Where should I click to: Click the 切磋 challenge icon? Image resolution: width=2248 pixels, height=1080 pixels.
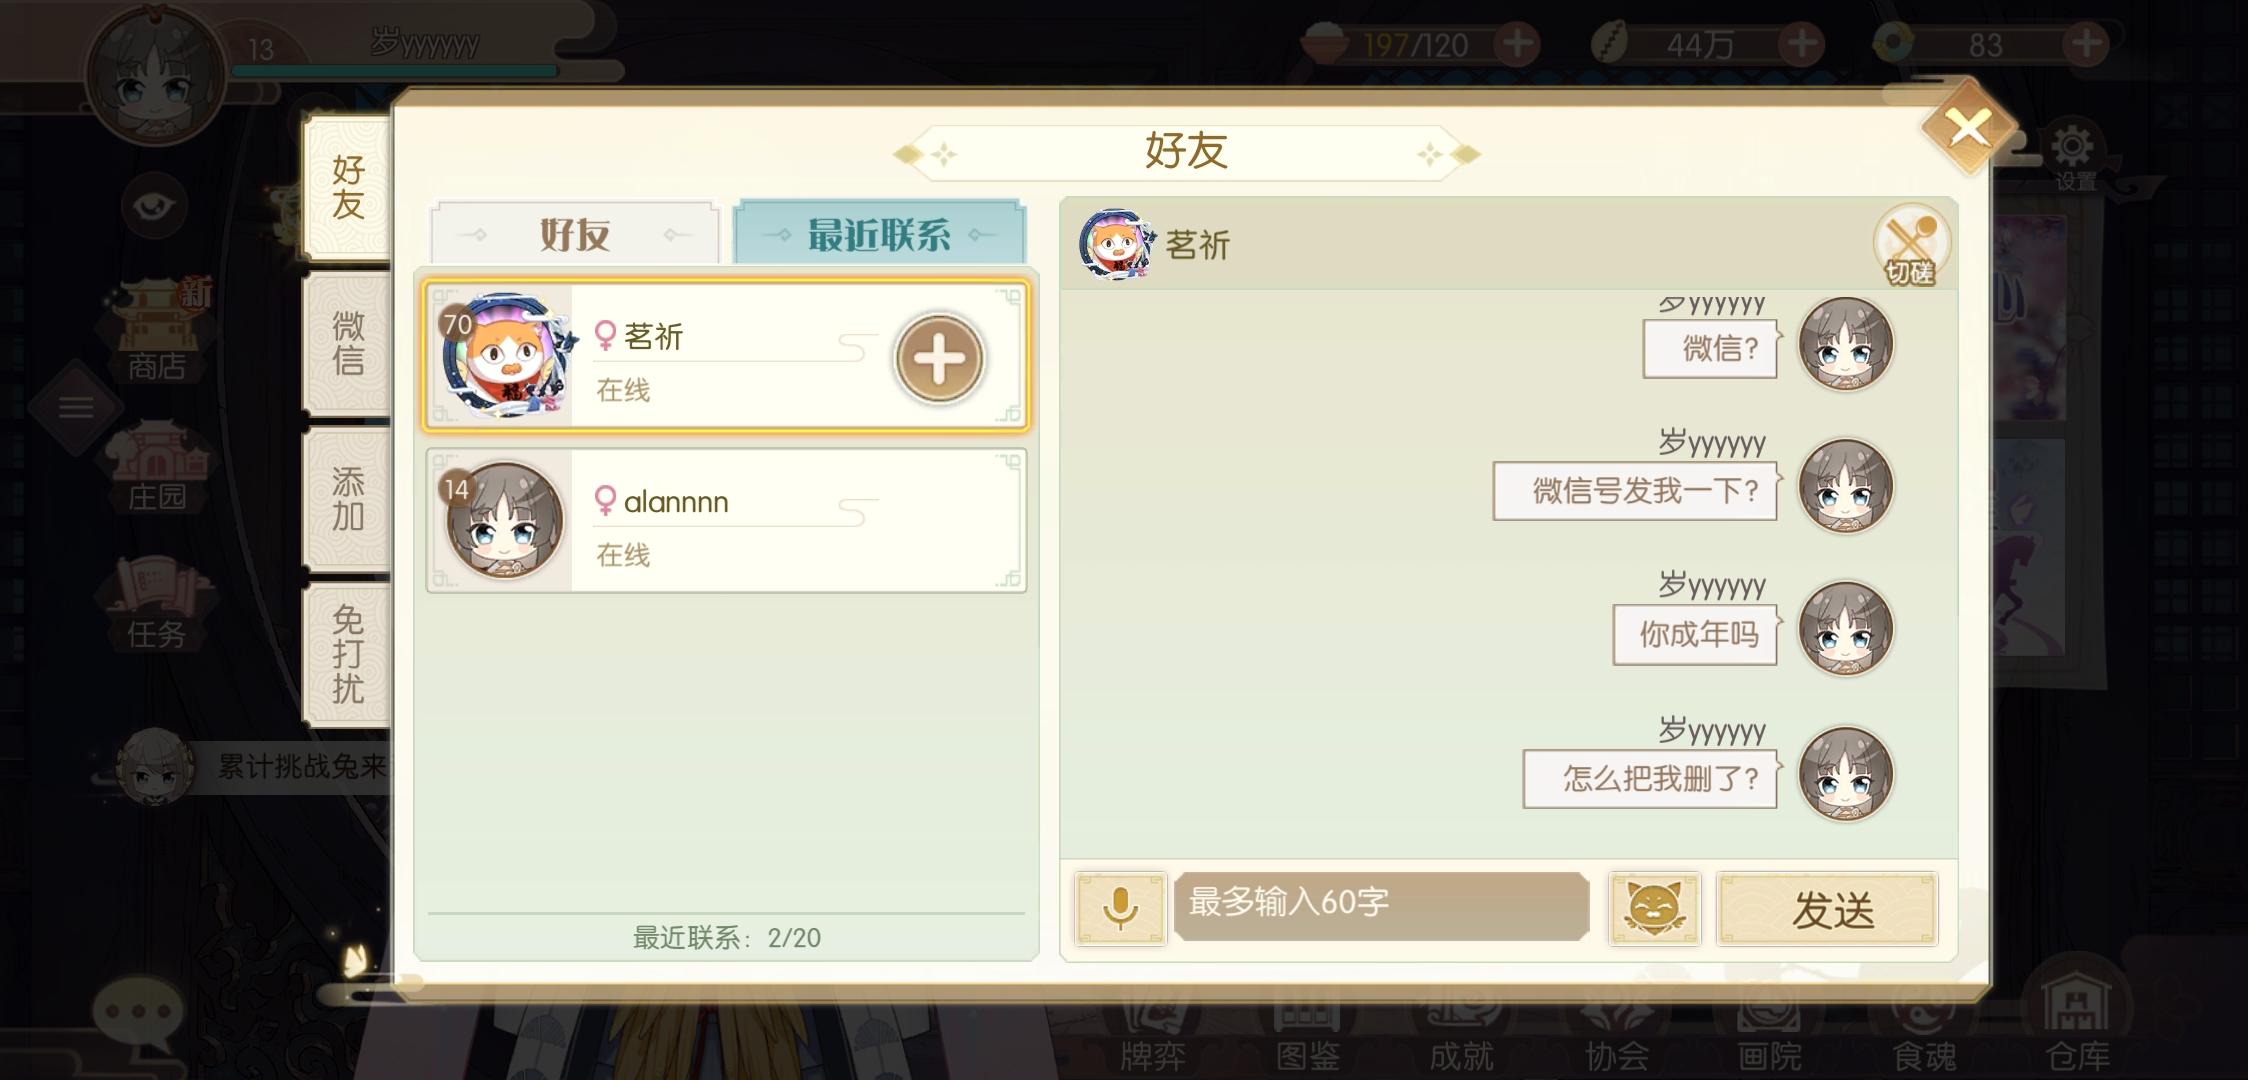click(1911, 246)
